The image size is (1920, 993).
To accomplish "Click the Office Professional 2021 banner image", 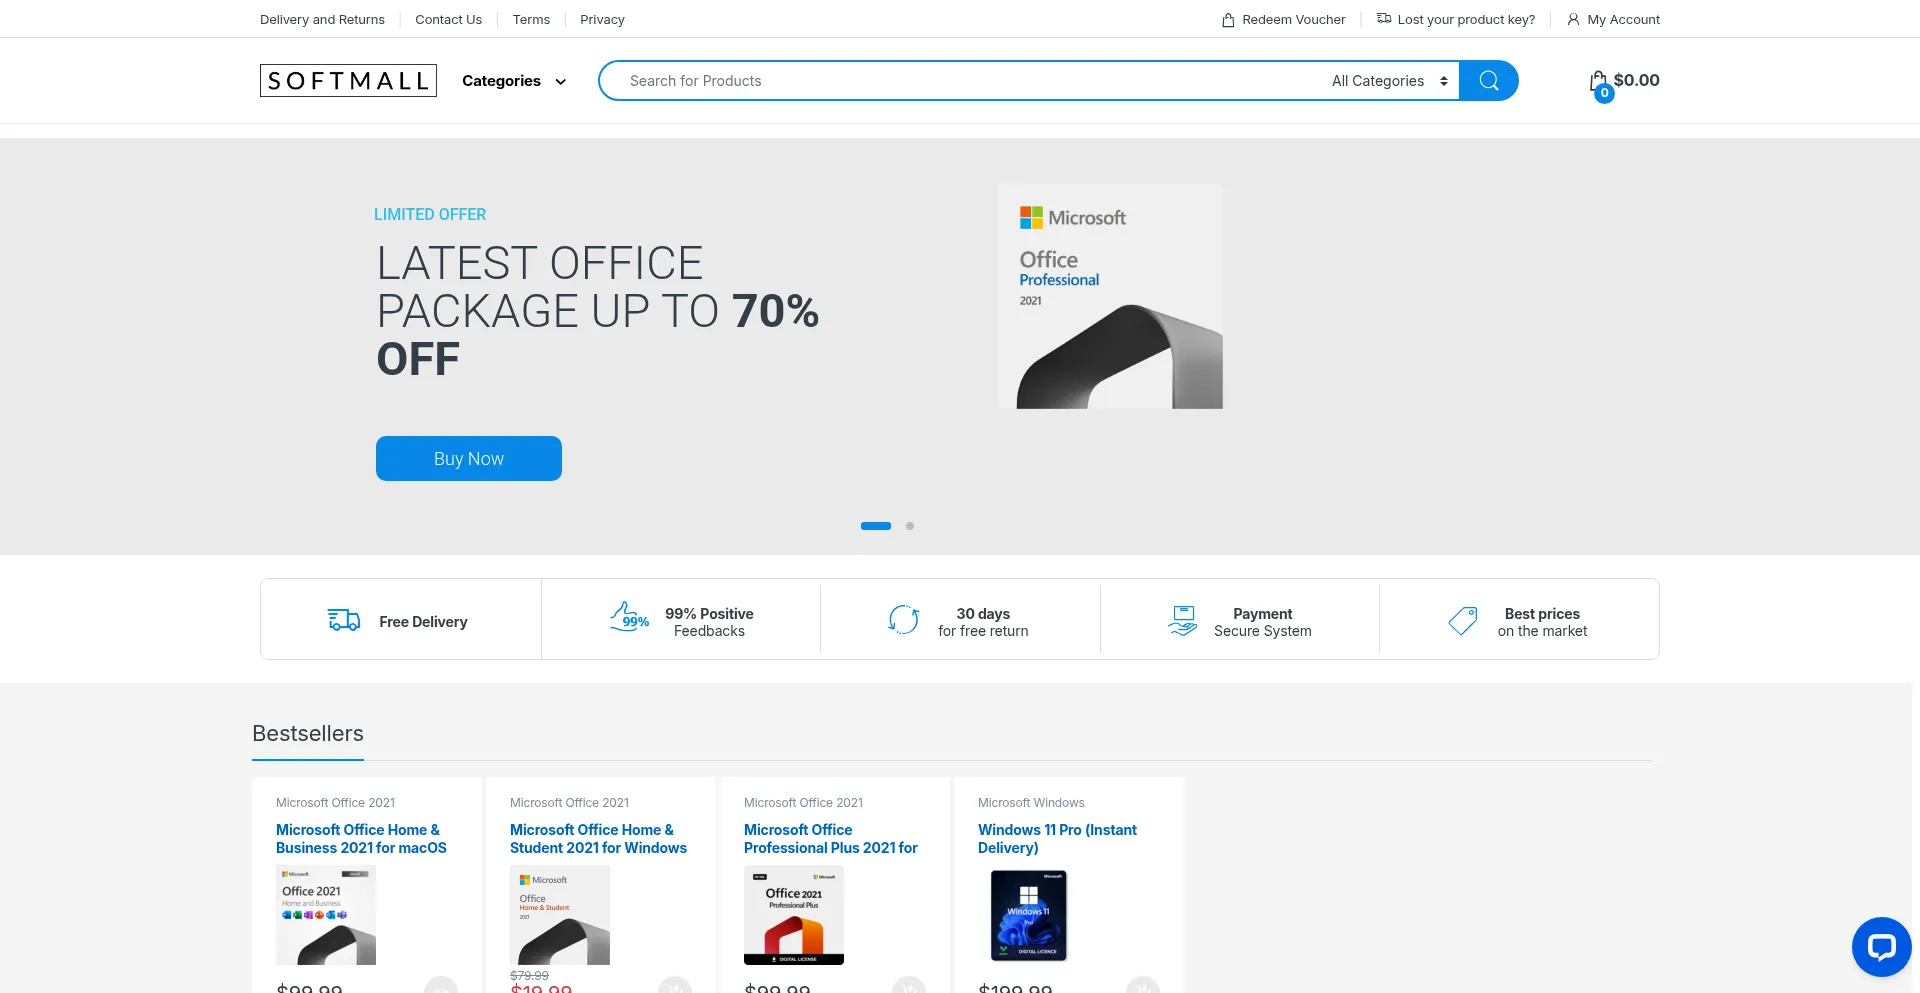I will coord(1110,296).
